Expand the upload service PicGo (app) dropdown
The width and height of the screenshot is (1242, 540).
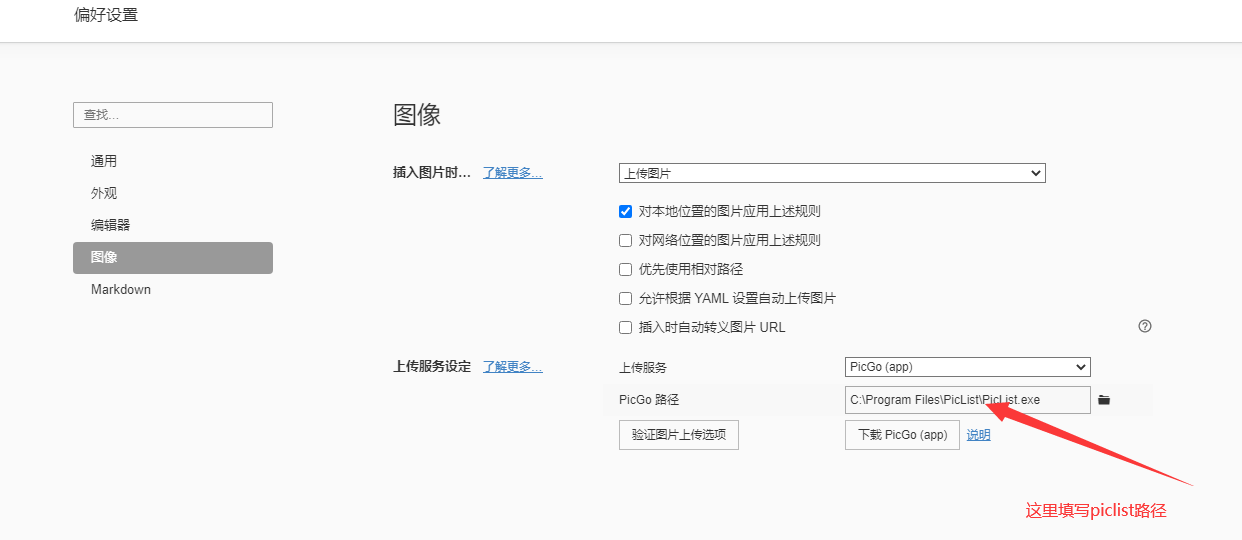point(967,367)
